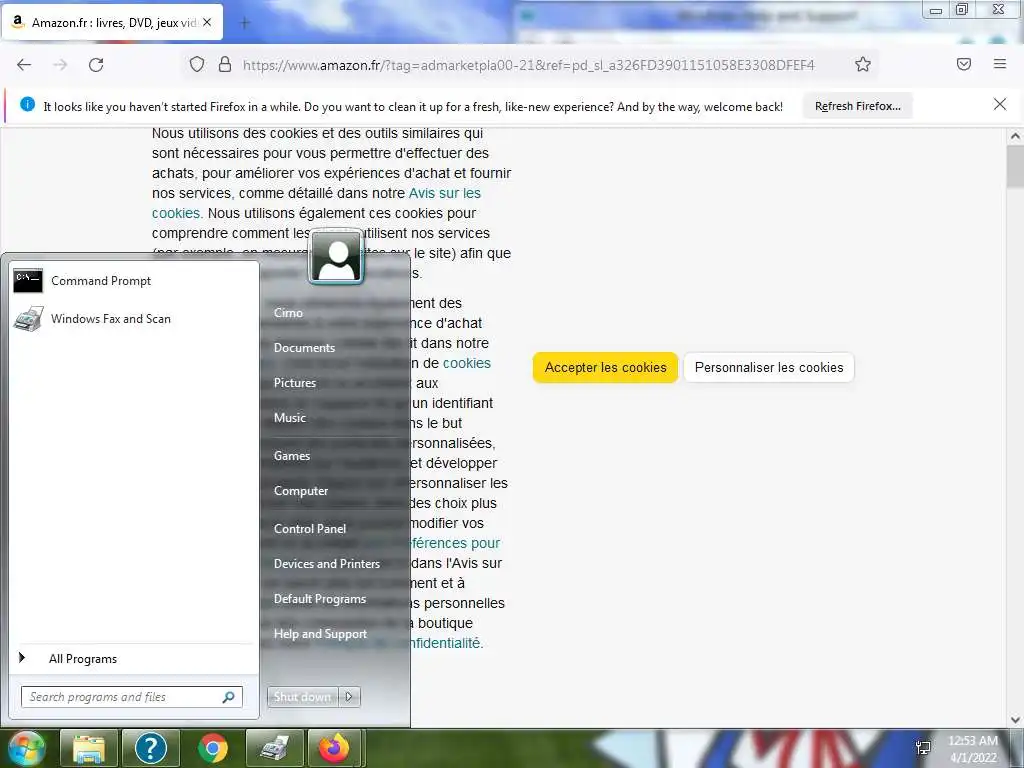
Task: Launch Google Chrome from taskbar
Action: click(212, 748)
